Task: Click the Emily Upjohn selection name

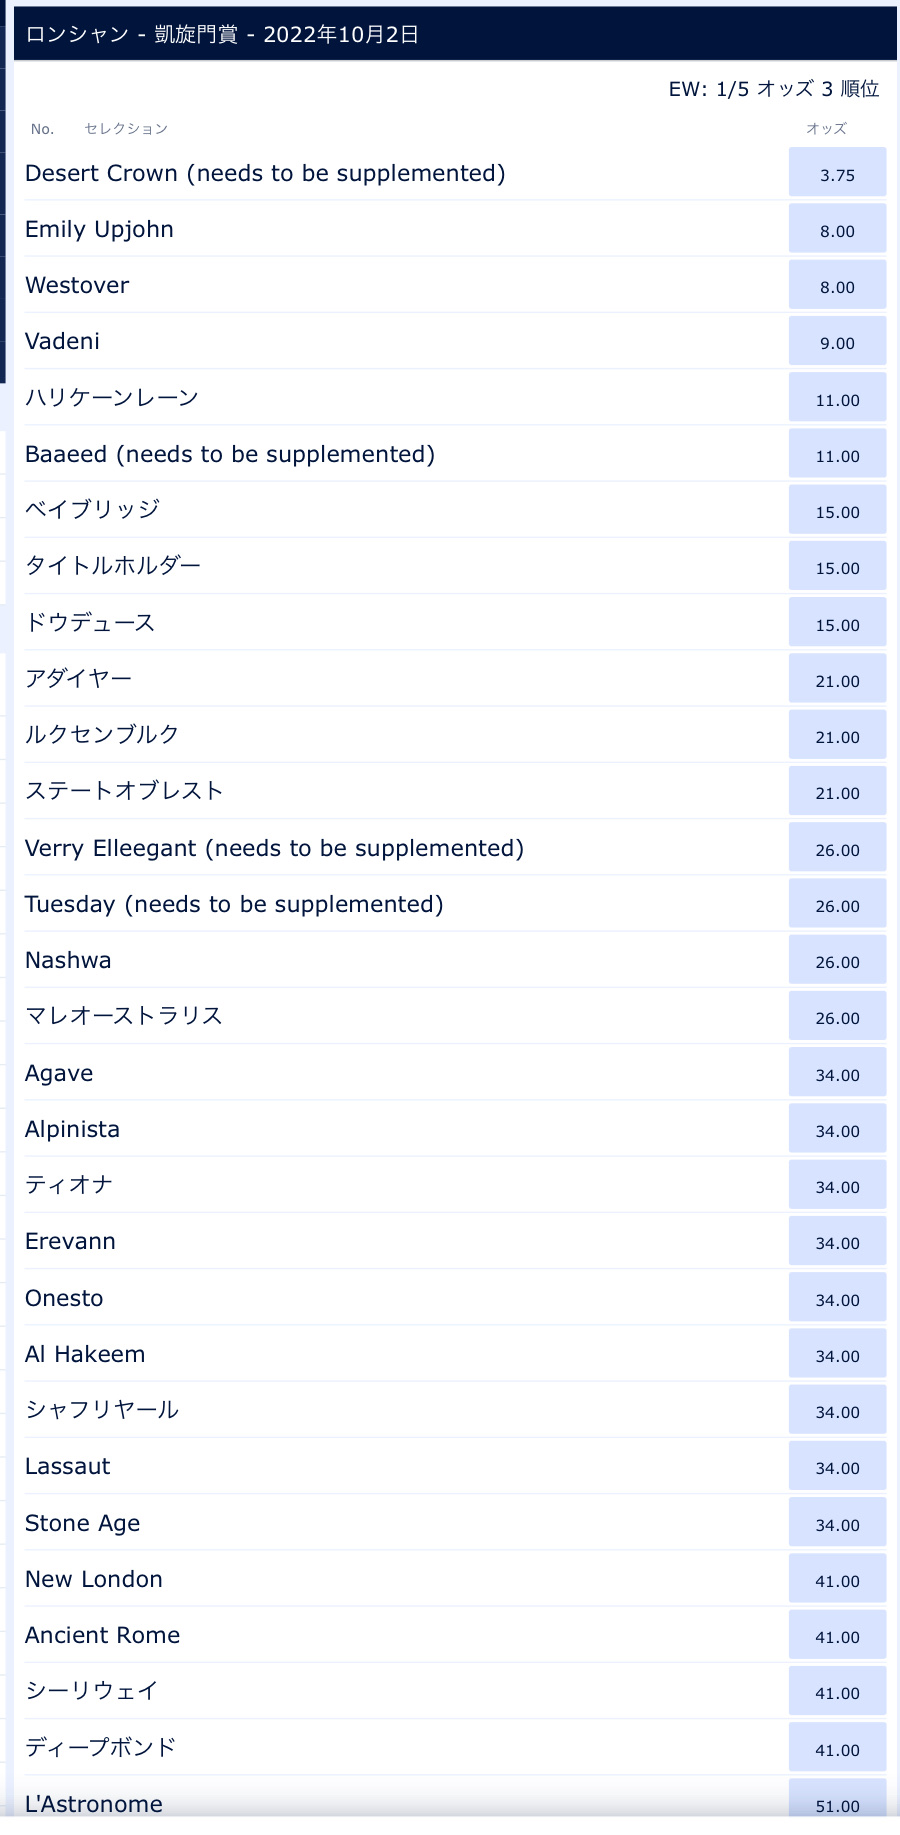Action: pyautogui.click(x=99, y=229)
